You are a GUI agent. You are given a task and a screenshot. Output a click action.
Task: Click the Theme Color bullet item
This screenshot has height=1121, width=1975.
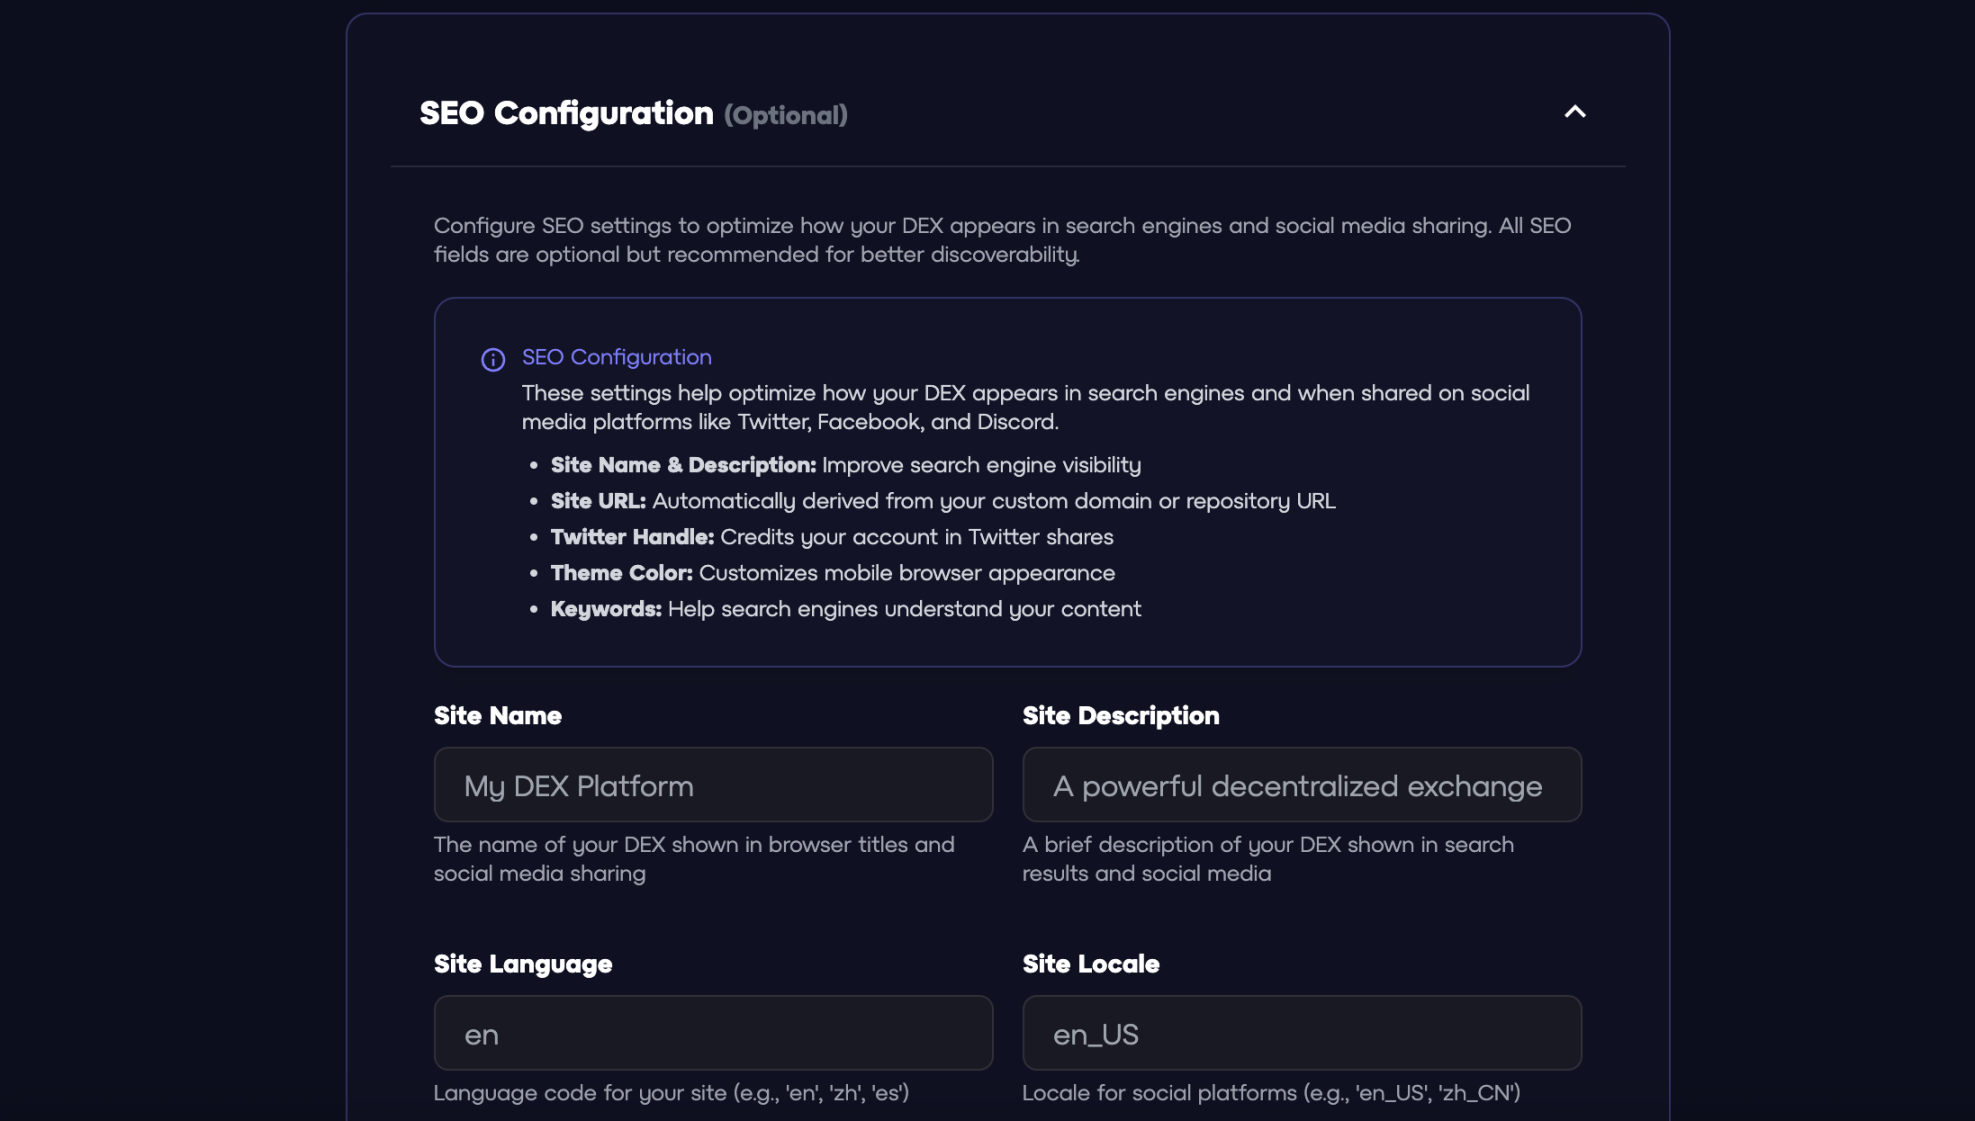tap(832, 573)
